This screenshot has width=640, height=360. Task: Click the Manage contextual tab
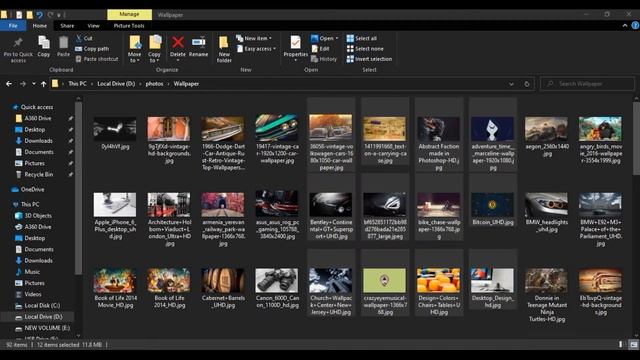[129, 14]
